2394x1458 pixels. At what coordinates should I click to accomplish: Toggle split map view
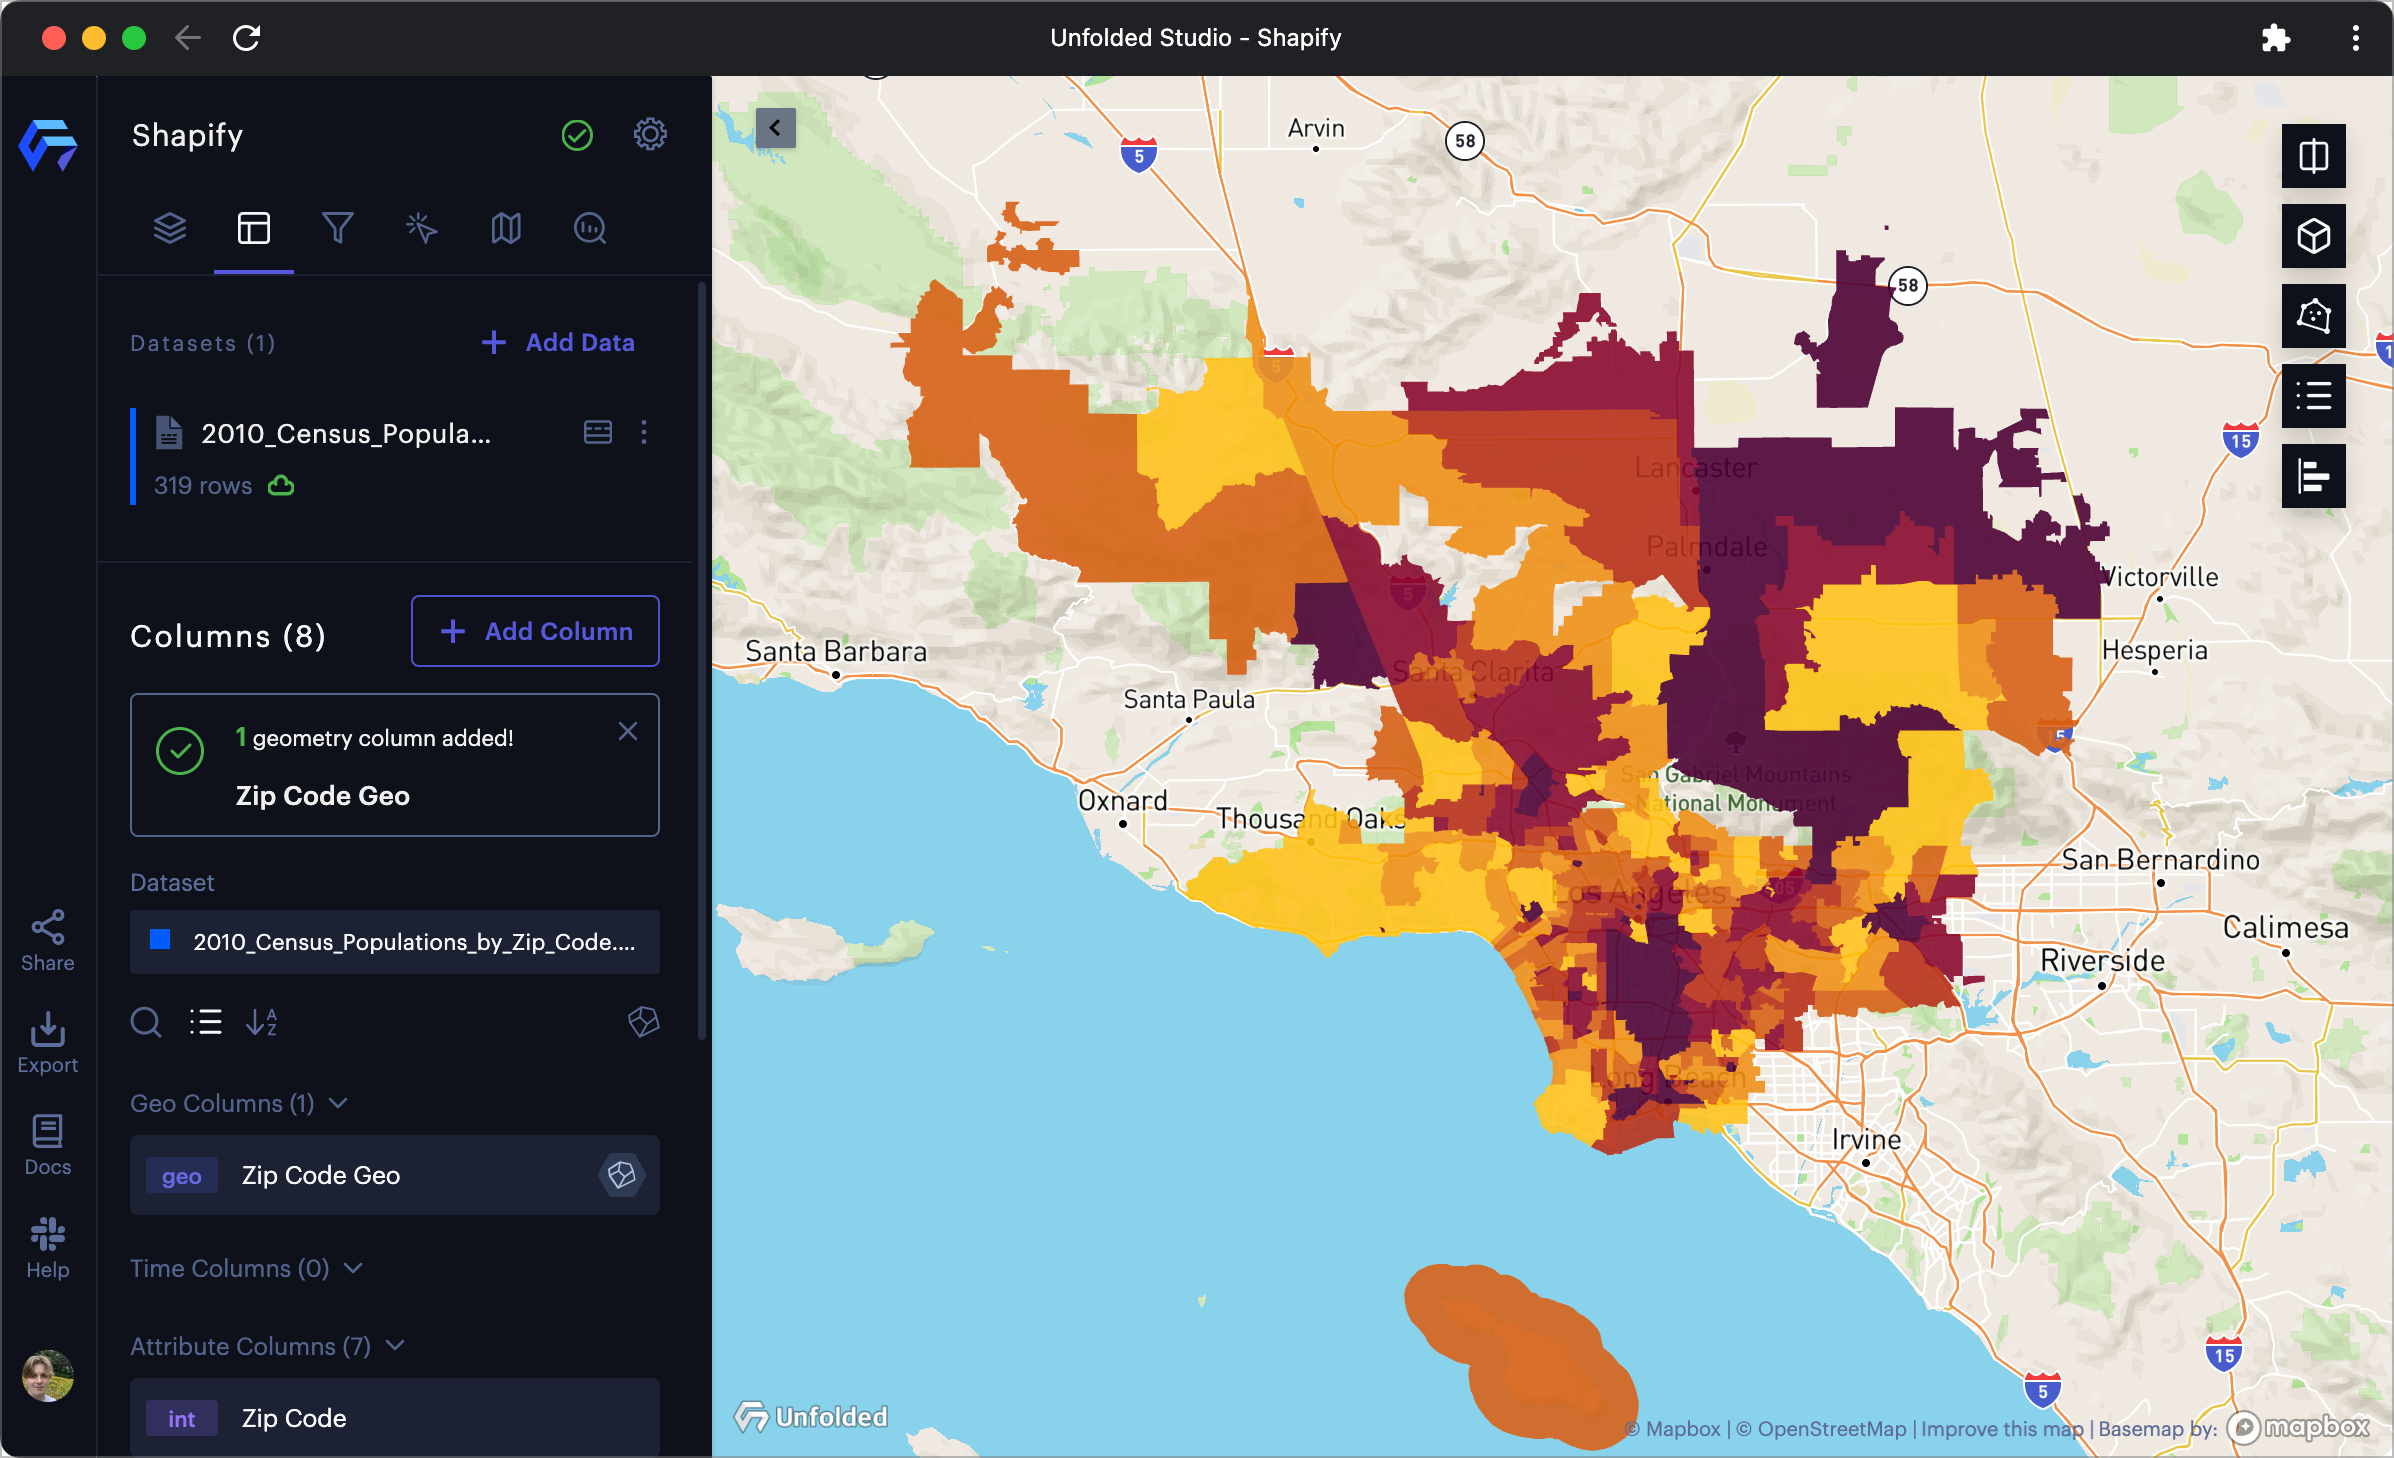2314,156
